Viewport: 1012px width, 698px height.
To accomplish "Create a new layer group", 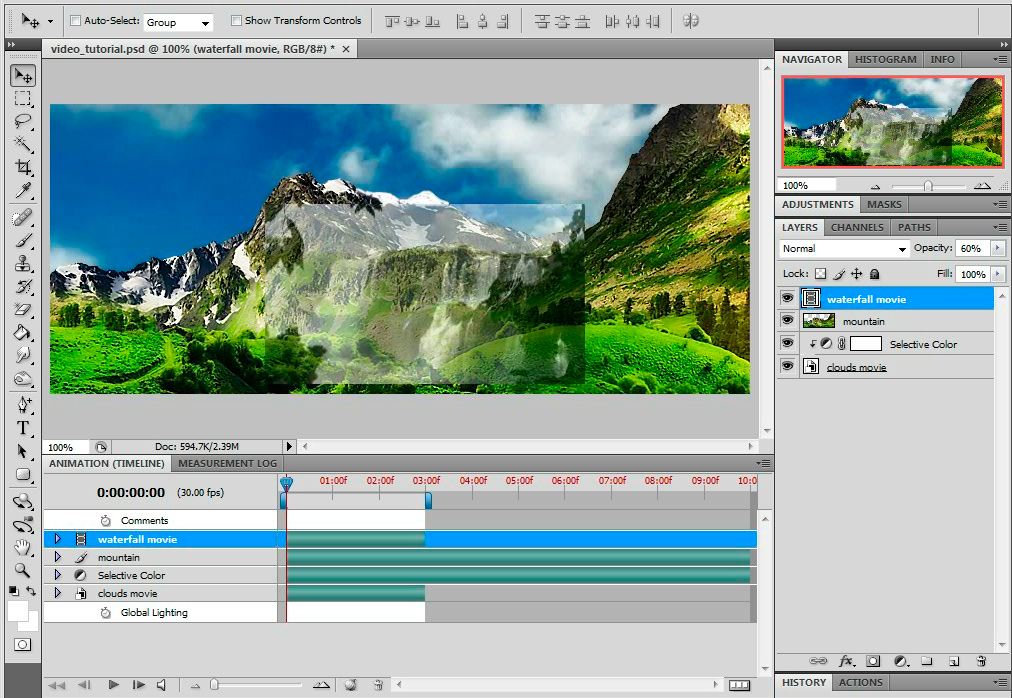I will [927, 661].
